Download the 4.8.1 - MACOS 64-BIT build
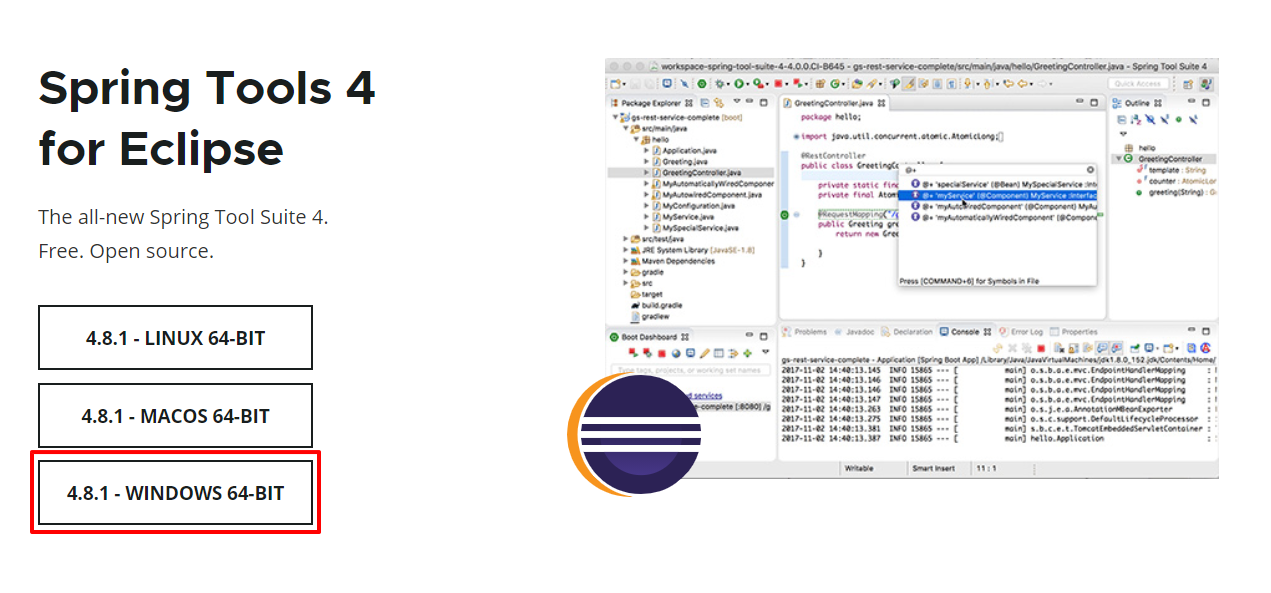The width and height of the screenshot is (1271, 593). (175, 416)
